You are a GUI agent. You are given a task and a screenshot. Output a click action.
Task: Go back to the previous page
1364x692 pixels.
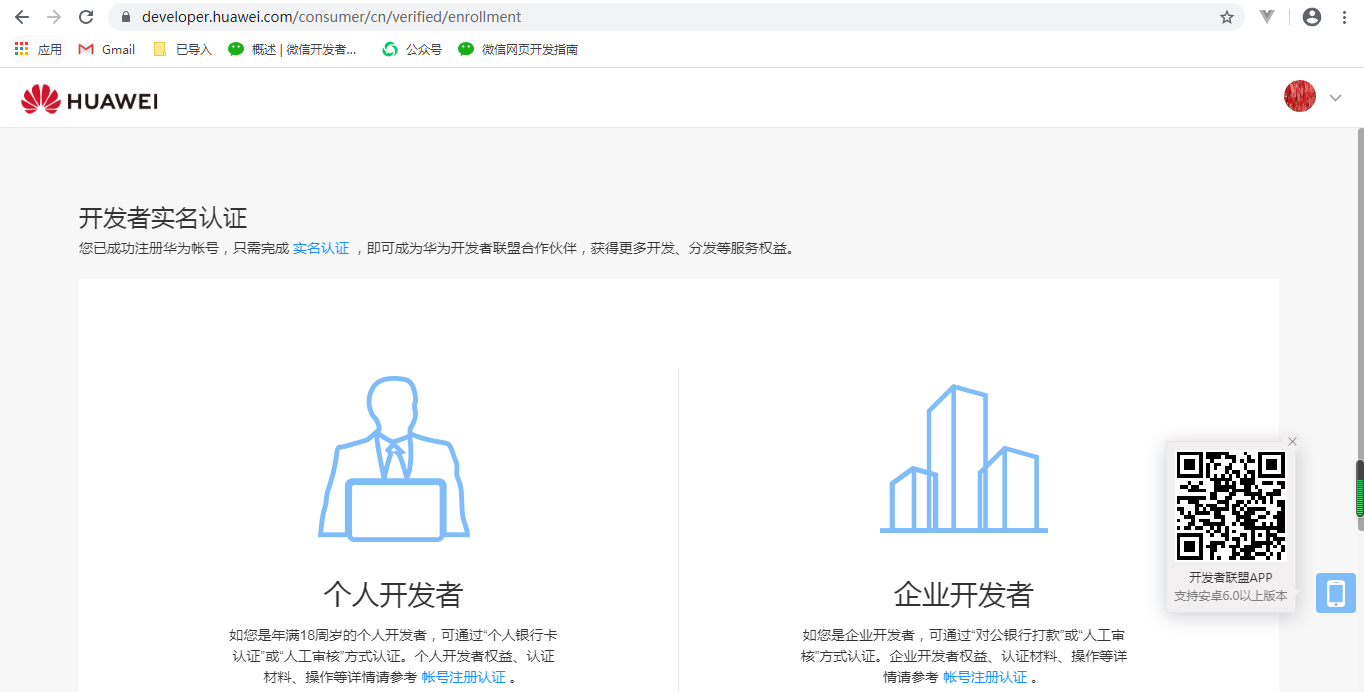click(22, 17)
